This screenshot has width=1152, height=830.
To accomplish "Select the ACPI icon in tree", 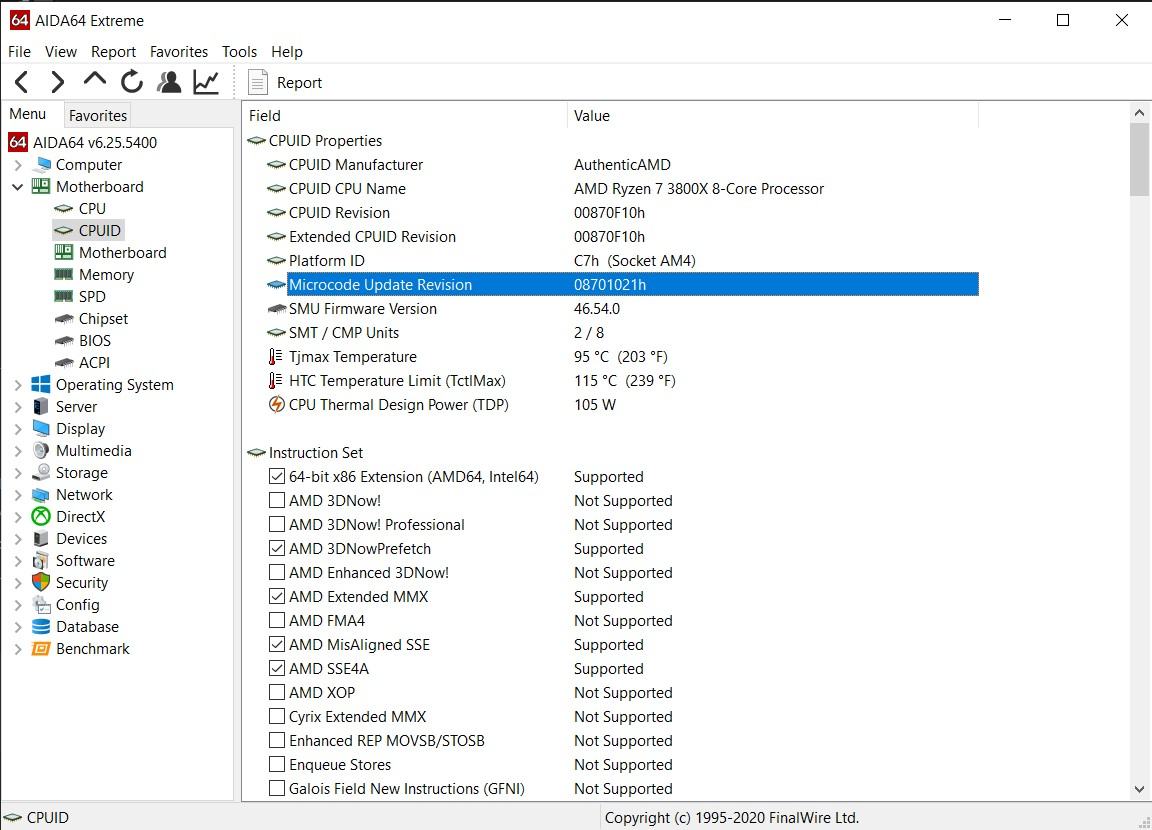I will [x=65, y=363].
